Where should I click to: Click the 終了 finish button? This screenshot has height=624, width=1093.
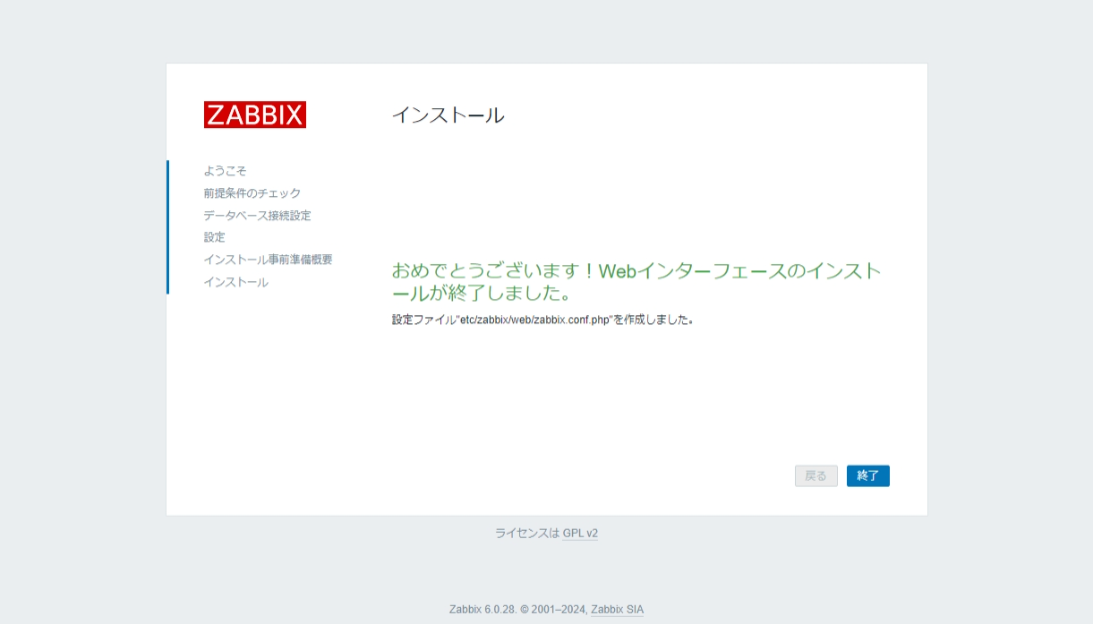pos(868,475)
